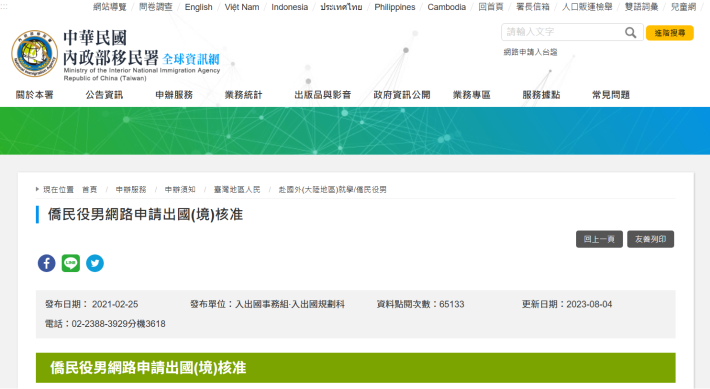Open 人口販運檢舉 report link
710x389 pixels.
click(587, 7)
